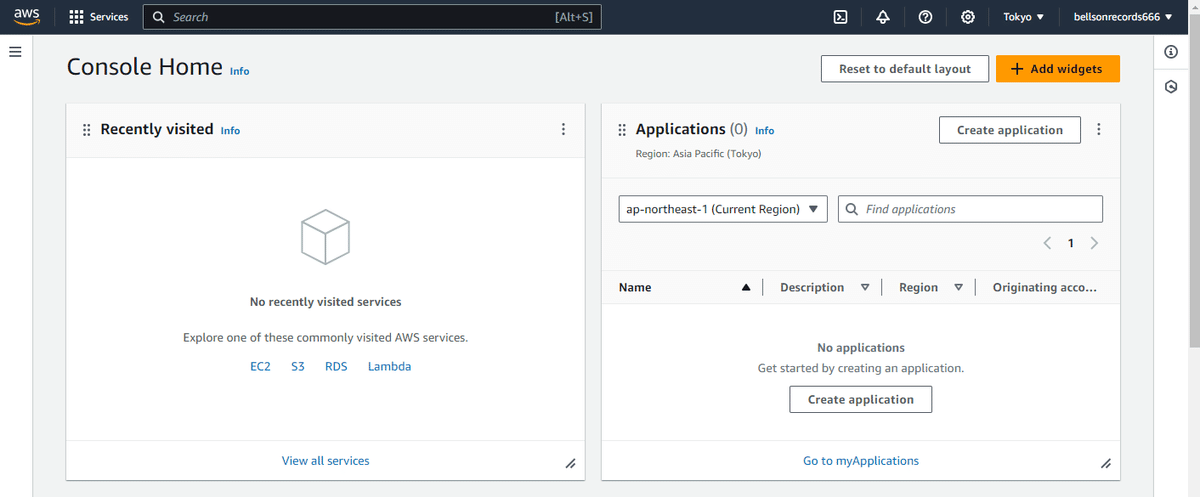Click the hexagon icon in the right sidebar
Screen dimensions: 1200x497
pyautogui.click(x=1171, y=88)
